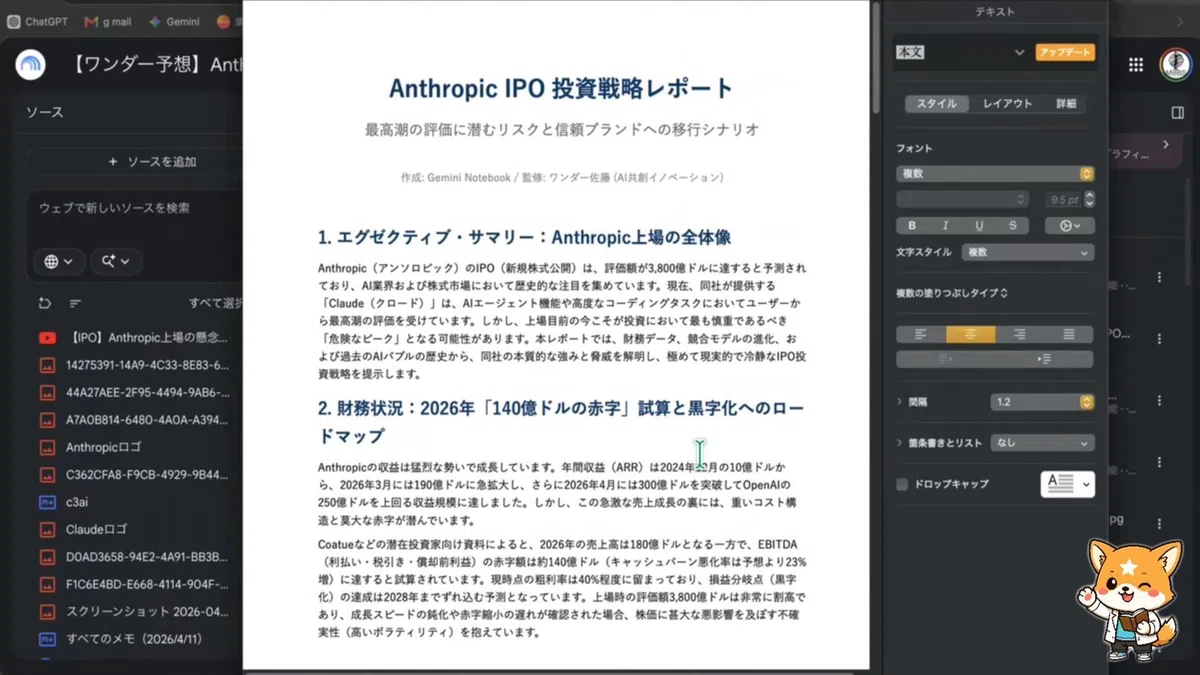This screenshot has height=675, width=1200.
Task: Click heading 1. エグゼクティブ・サマリー
Action: (524, 238)
